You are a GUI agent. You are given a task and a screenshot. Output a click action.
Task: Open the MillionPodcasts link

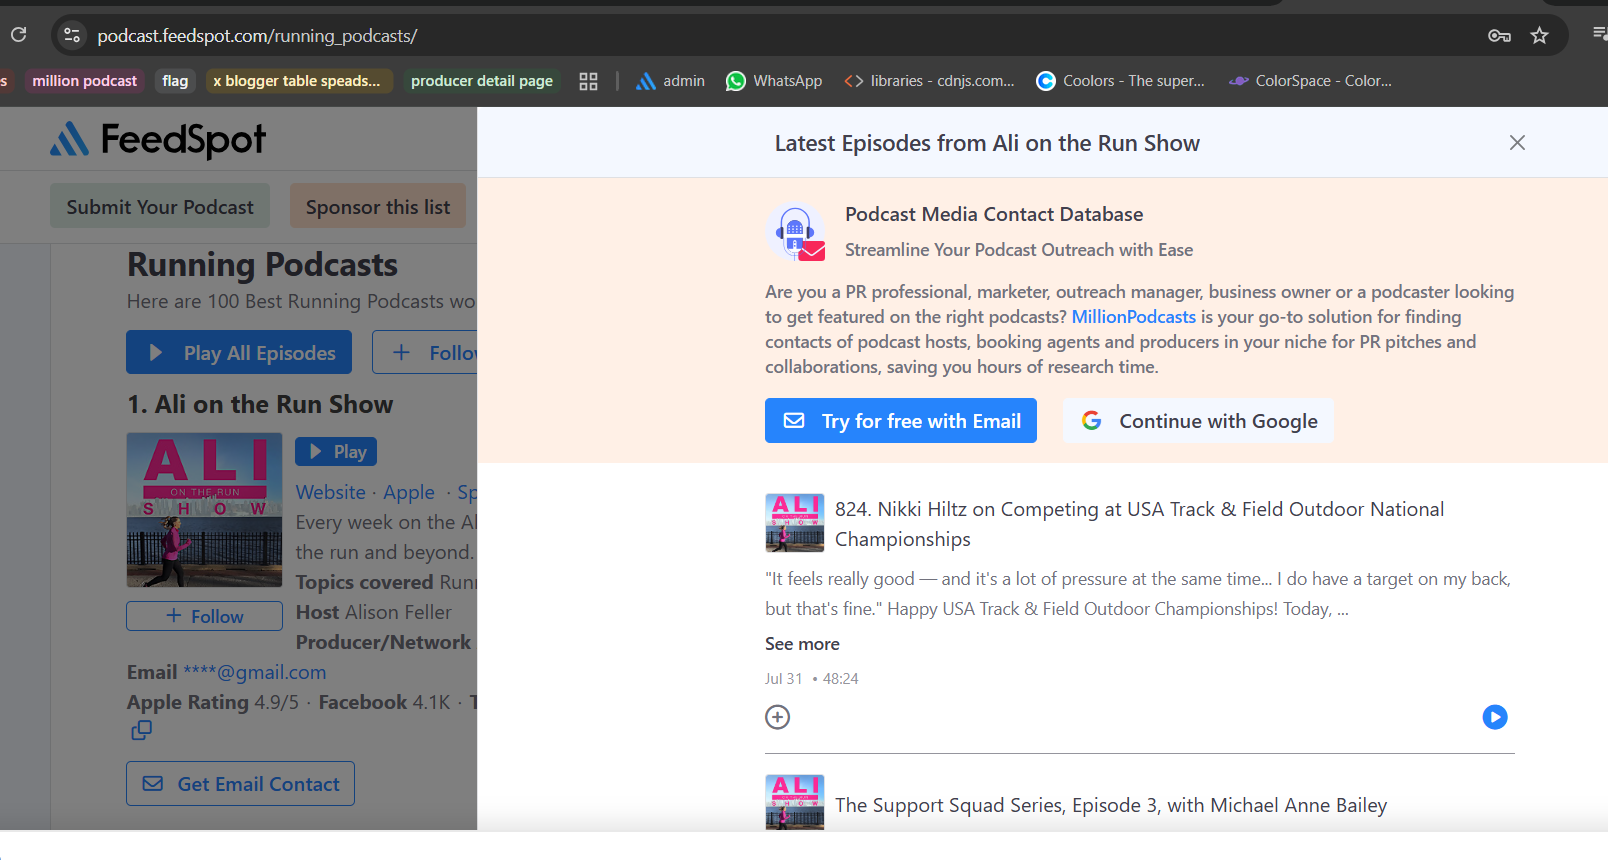[x=1133, y=317]
